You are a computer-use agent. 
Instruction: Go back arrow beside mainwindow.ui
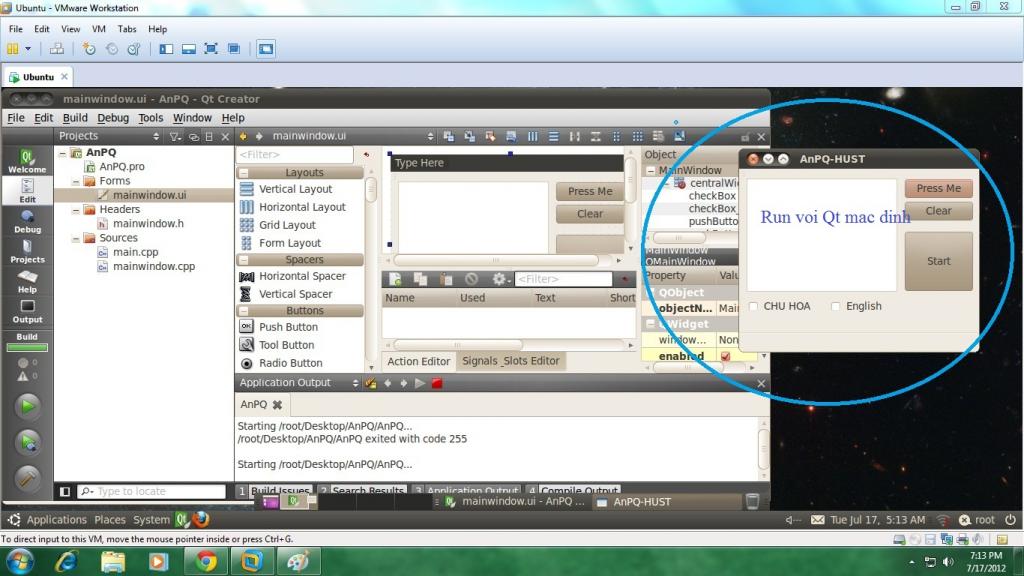click(244, 136)
